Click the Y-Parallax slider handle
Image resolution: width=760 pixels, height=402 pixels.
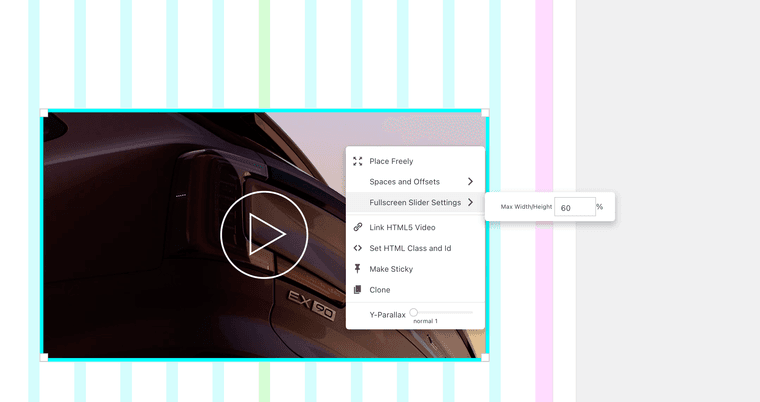(414, 313)
